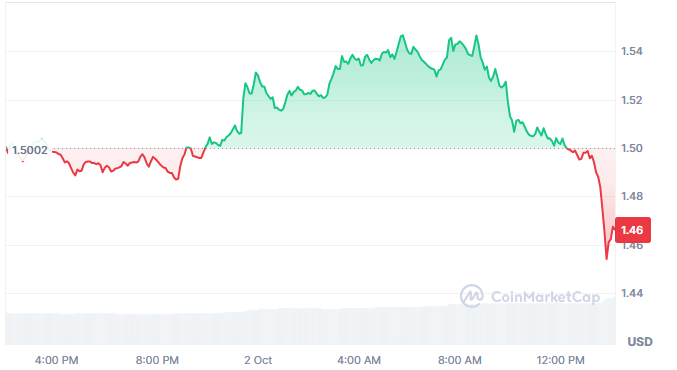Click the CoinMarketCap logo icon

pos(471,296)
